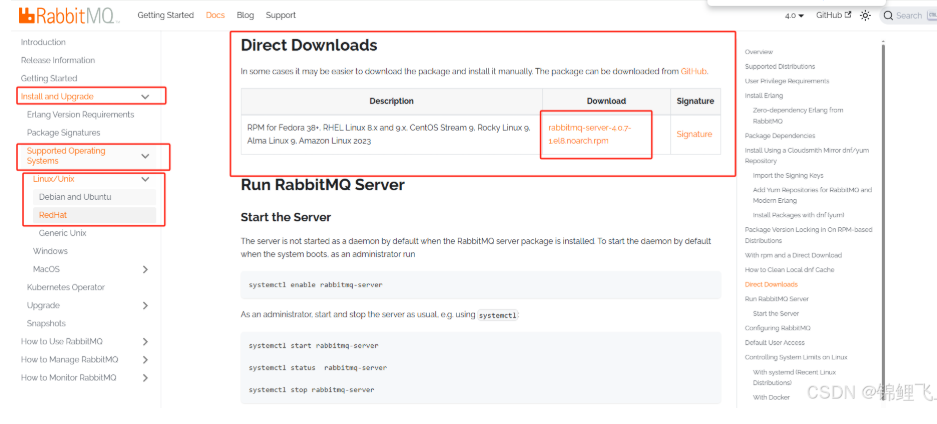Click the Start the Server heading
Screen dimensions: 937x424
[x=286, y=217]
